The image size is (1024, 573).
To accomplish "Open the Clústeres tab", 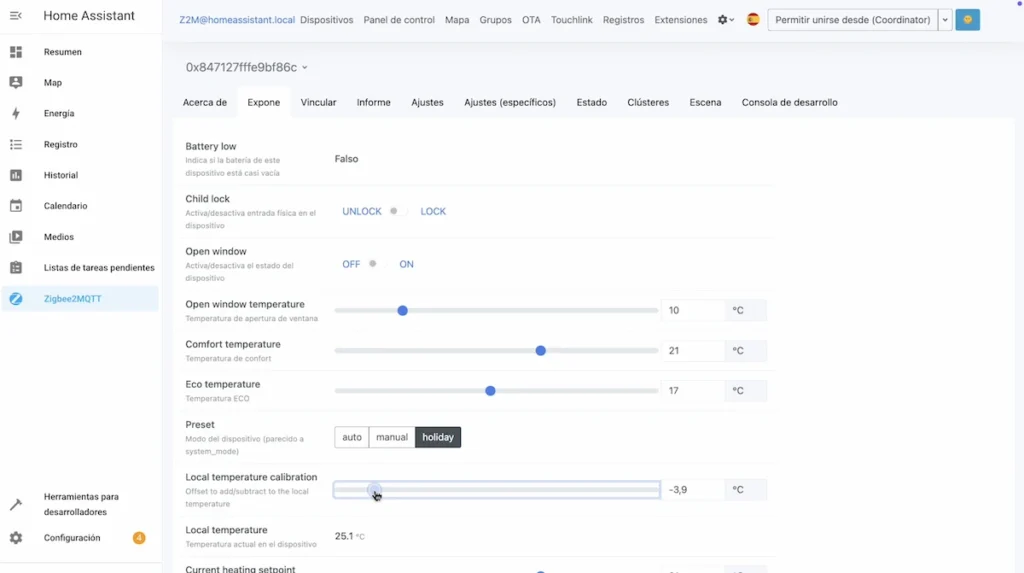I will (648, 103).
